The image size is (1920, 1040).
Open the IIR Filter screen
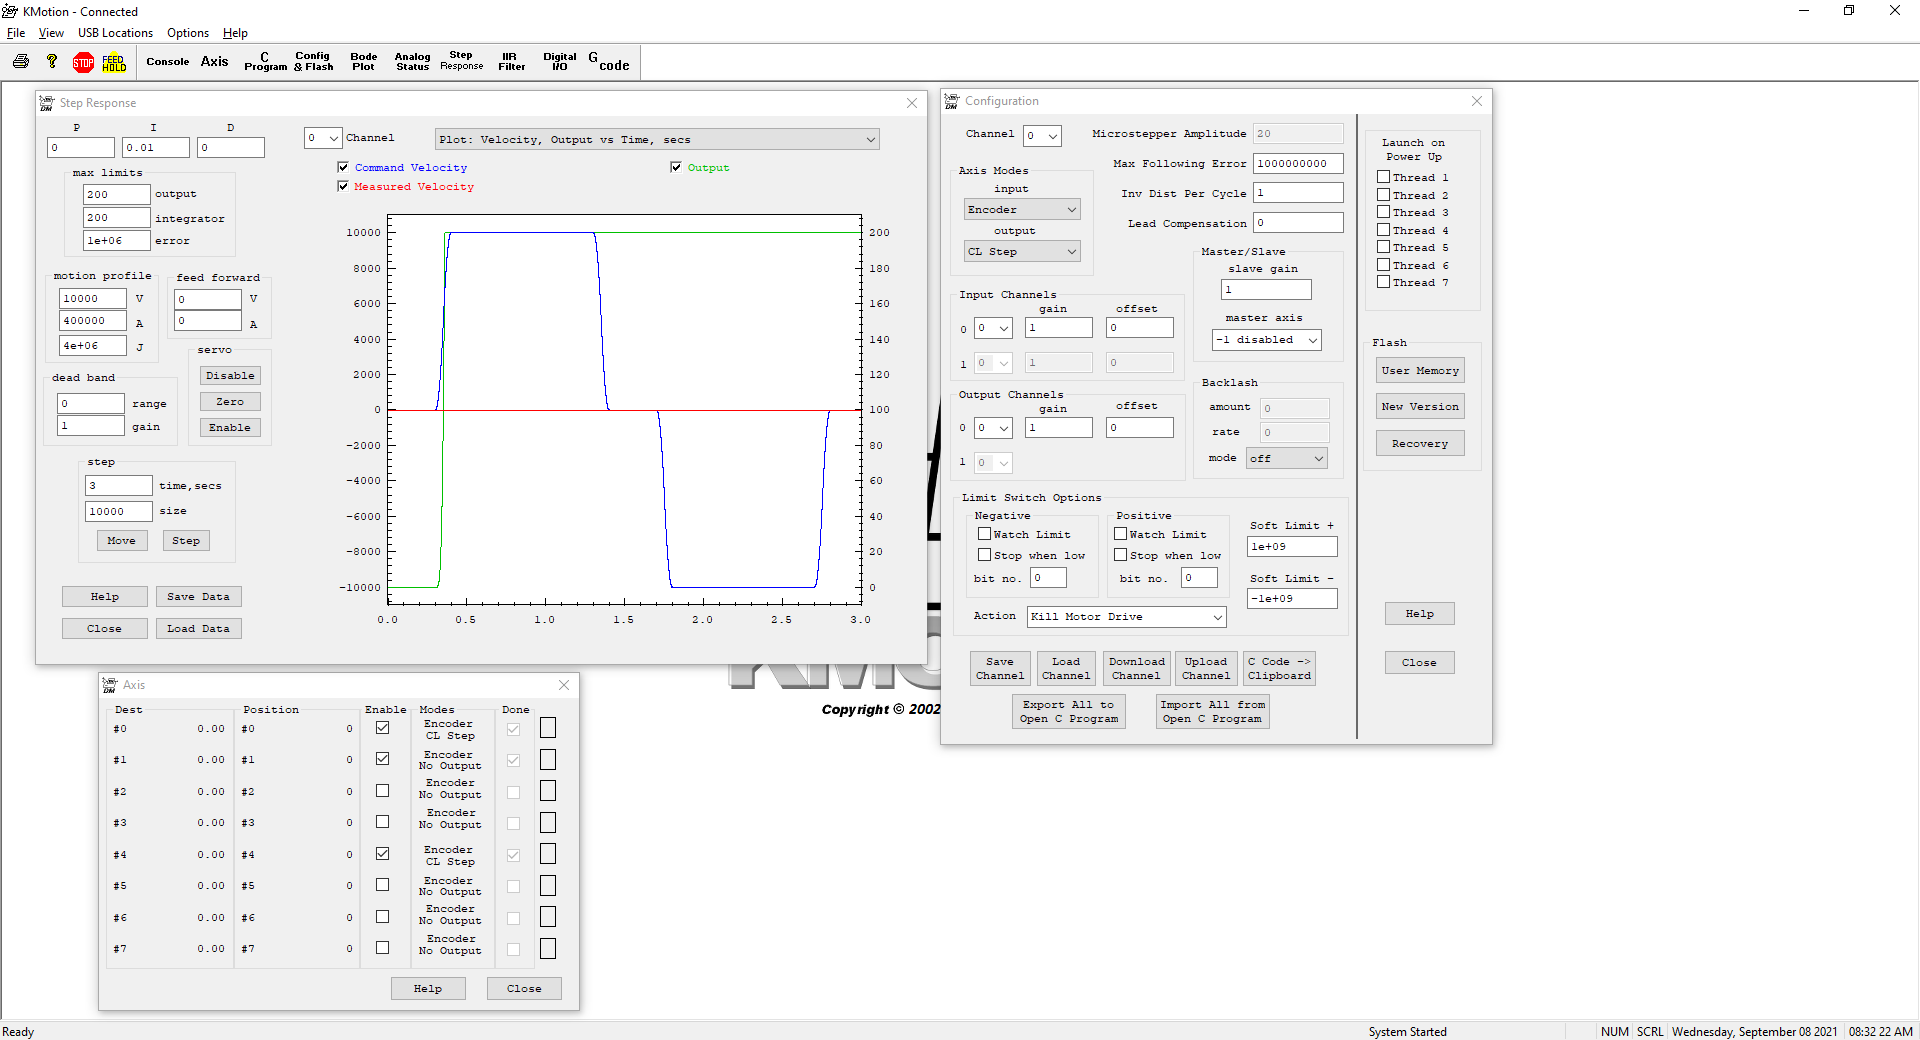[511, 62]
